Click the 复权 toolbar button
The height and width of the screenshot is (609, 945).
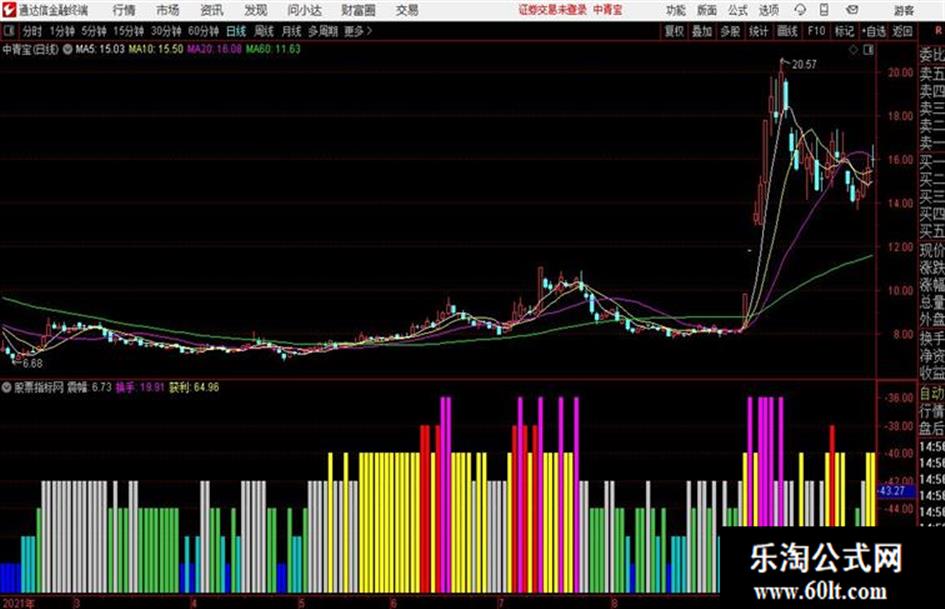[674, 31]
